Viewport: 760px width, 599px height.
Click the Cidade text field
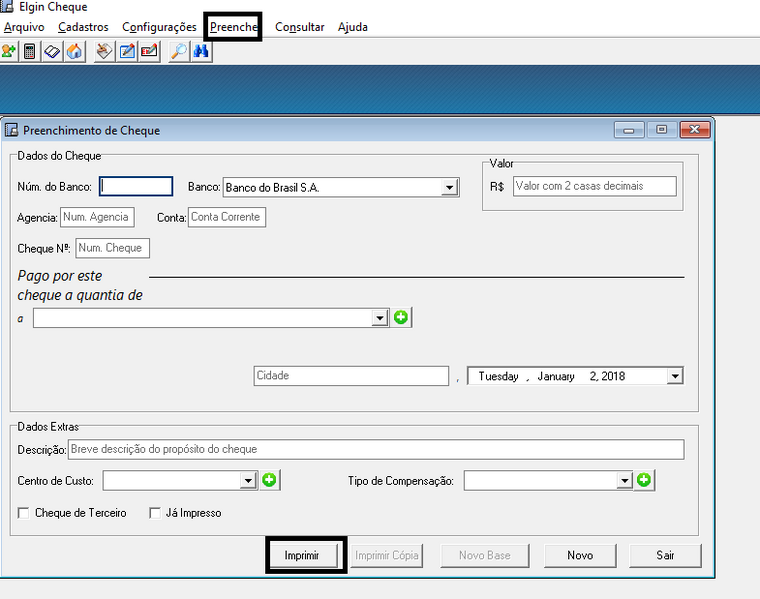coord(351,376)
